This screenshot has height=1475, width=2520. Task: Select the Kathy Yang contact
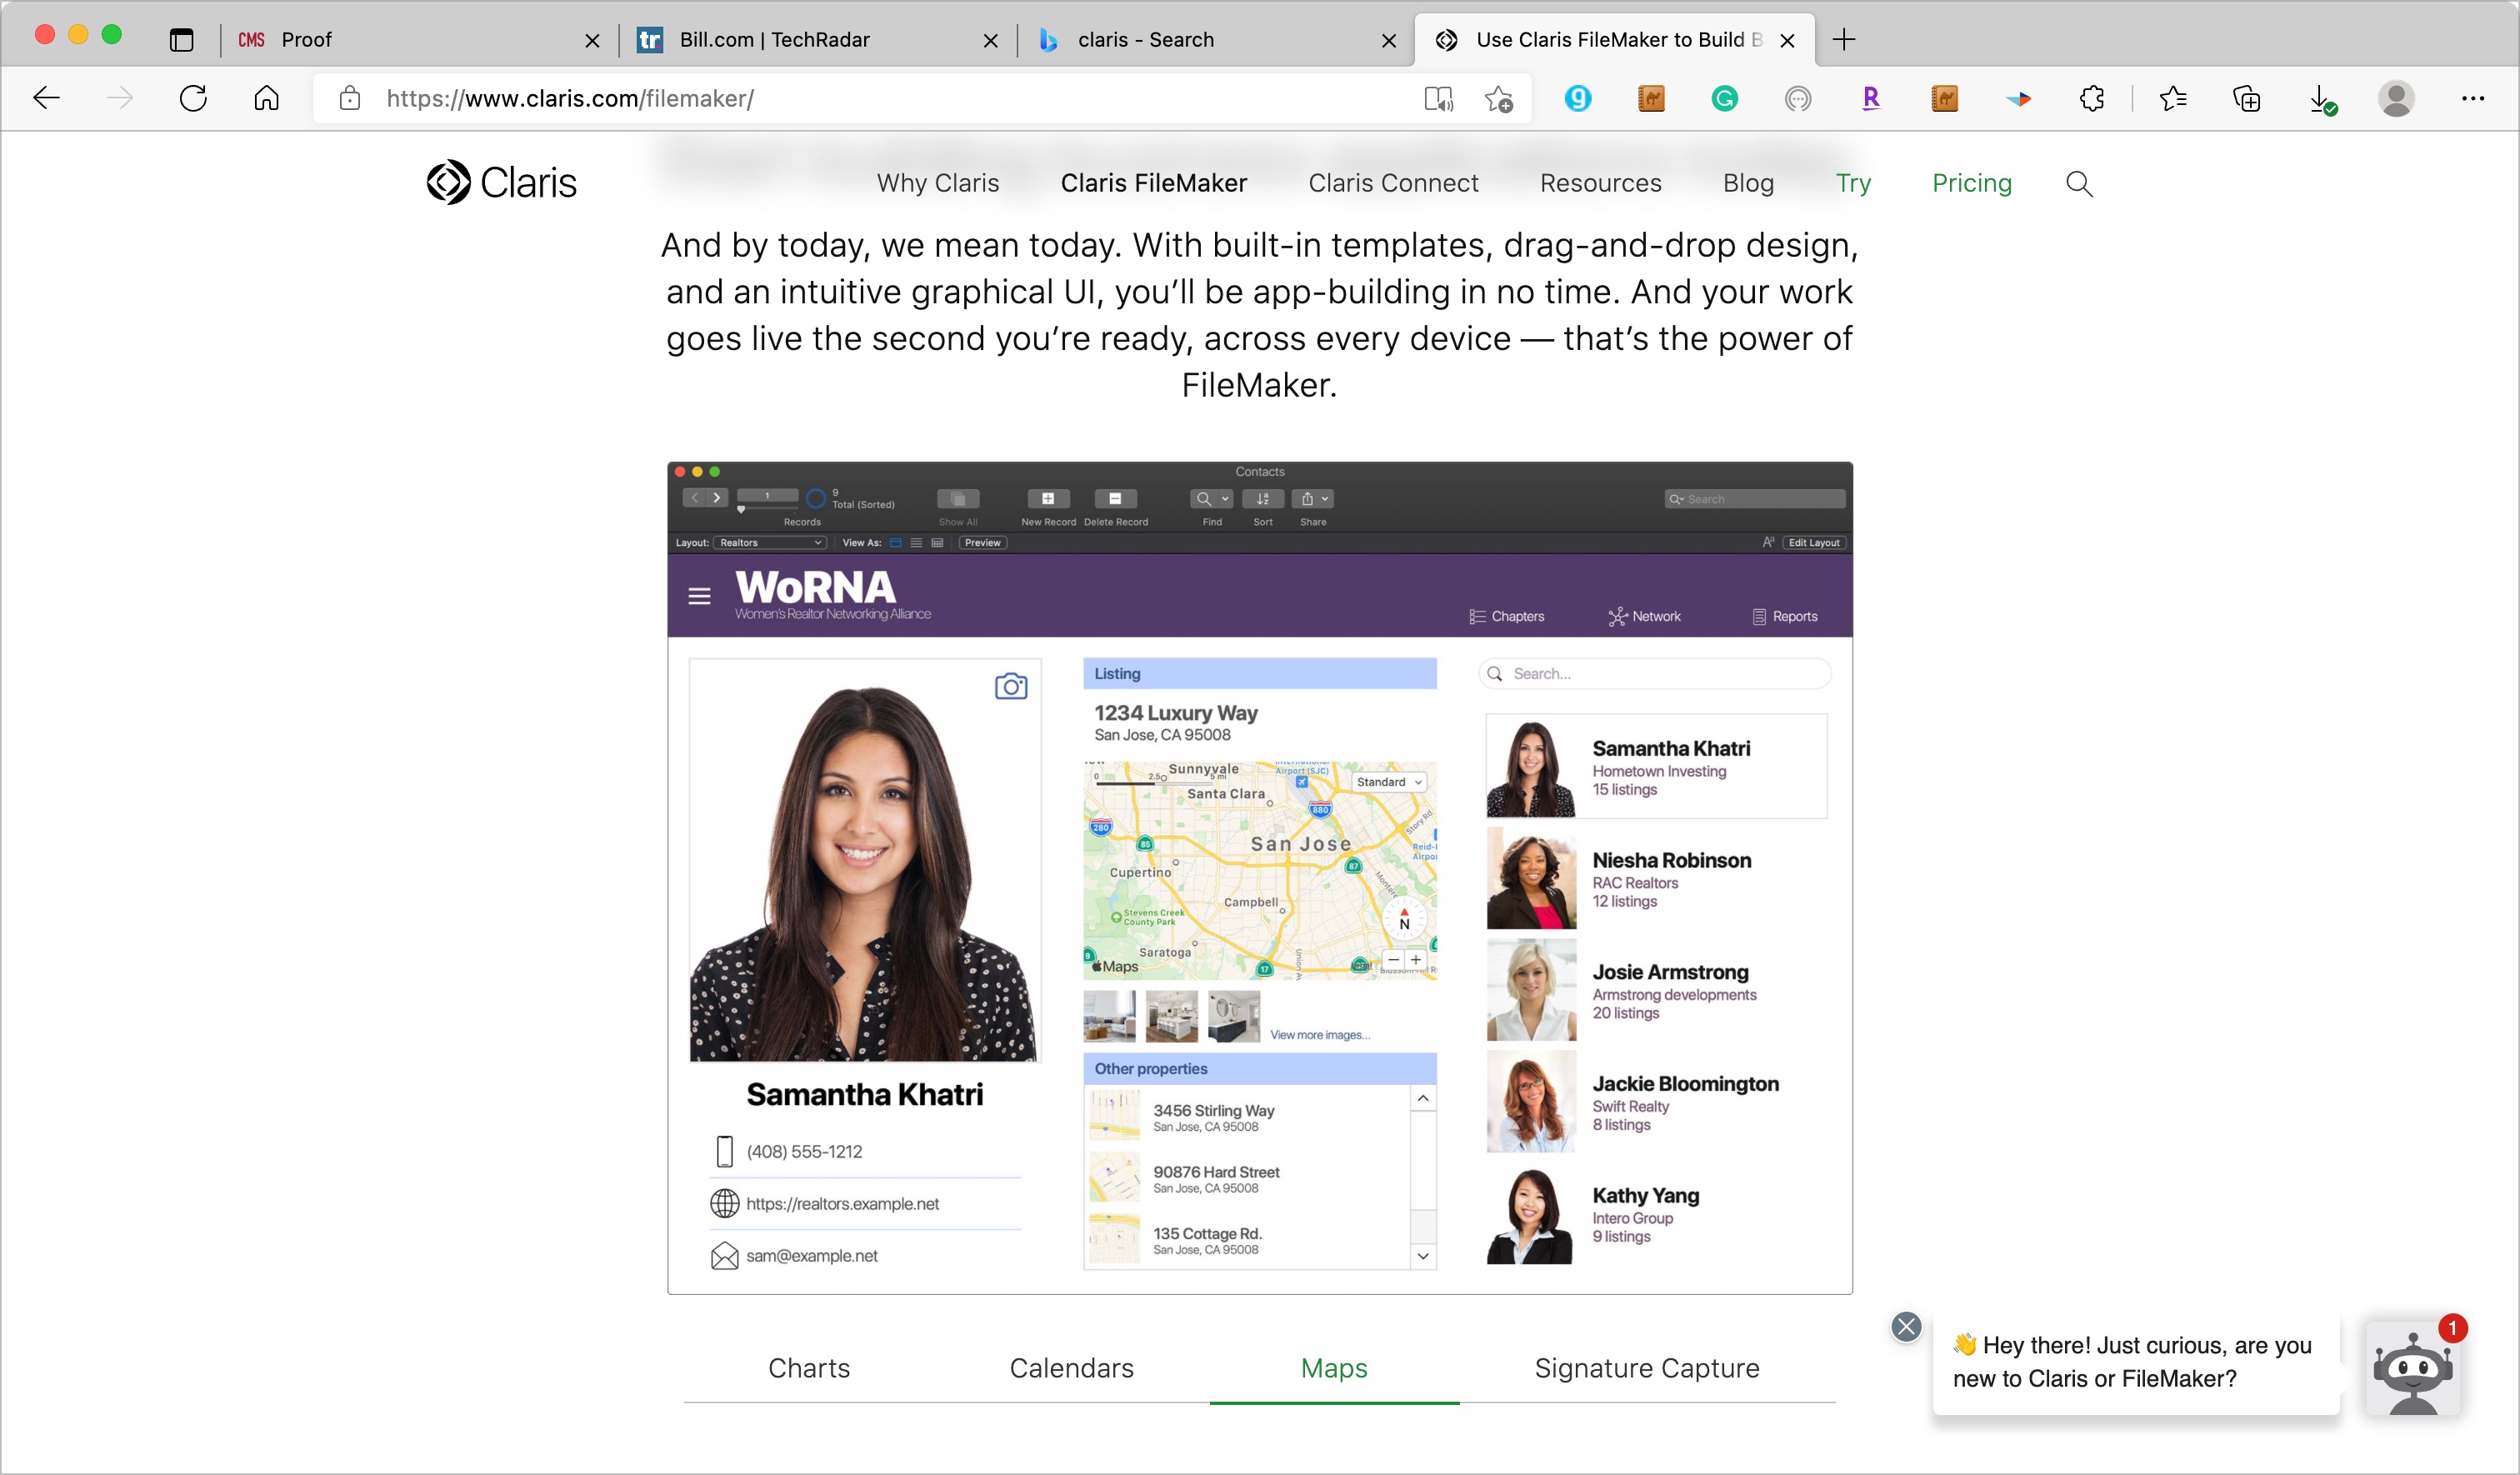[1656, 1214]
